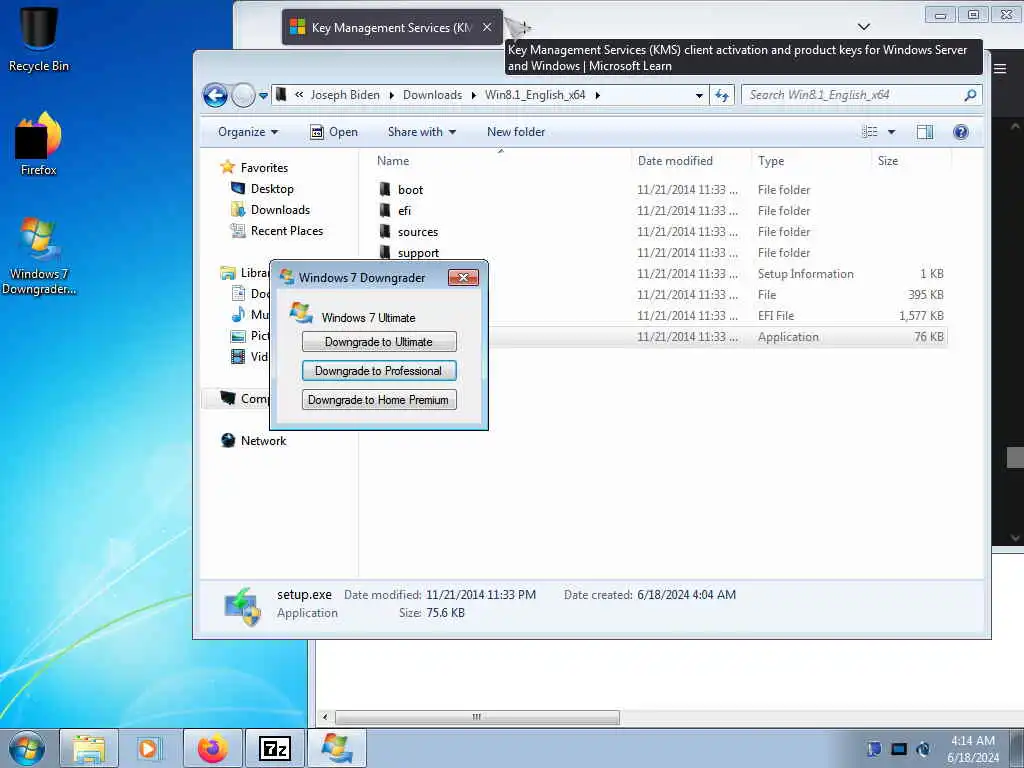
Task: Select the Computer node icon in navigation pane
Action: point(228,398)
